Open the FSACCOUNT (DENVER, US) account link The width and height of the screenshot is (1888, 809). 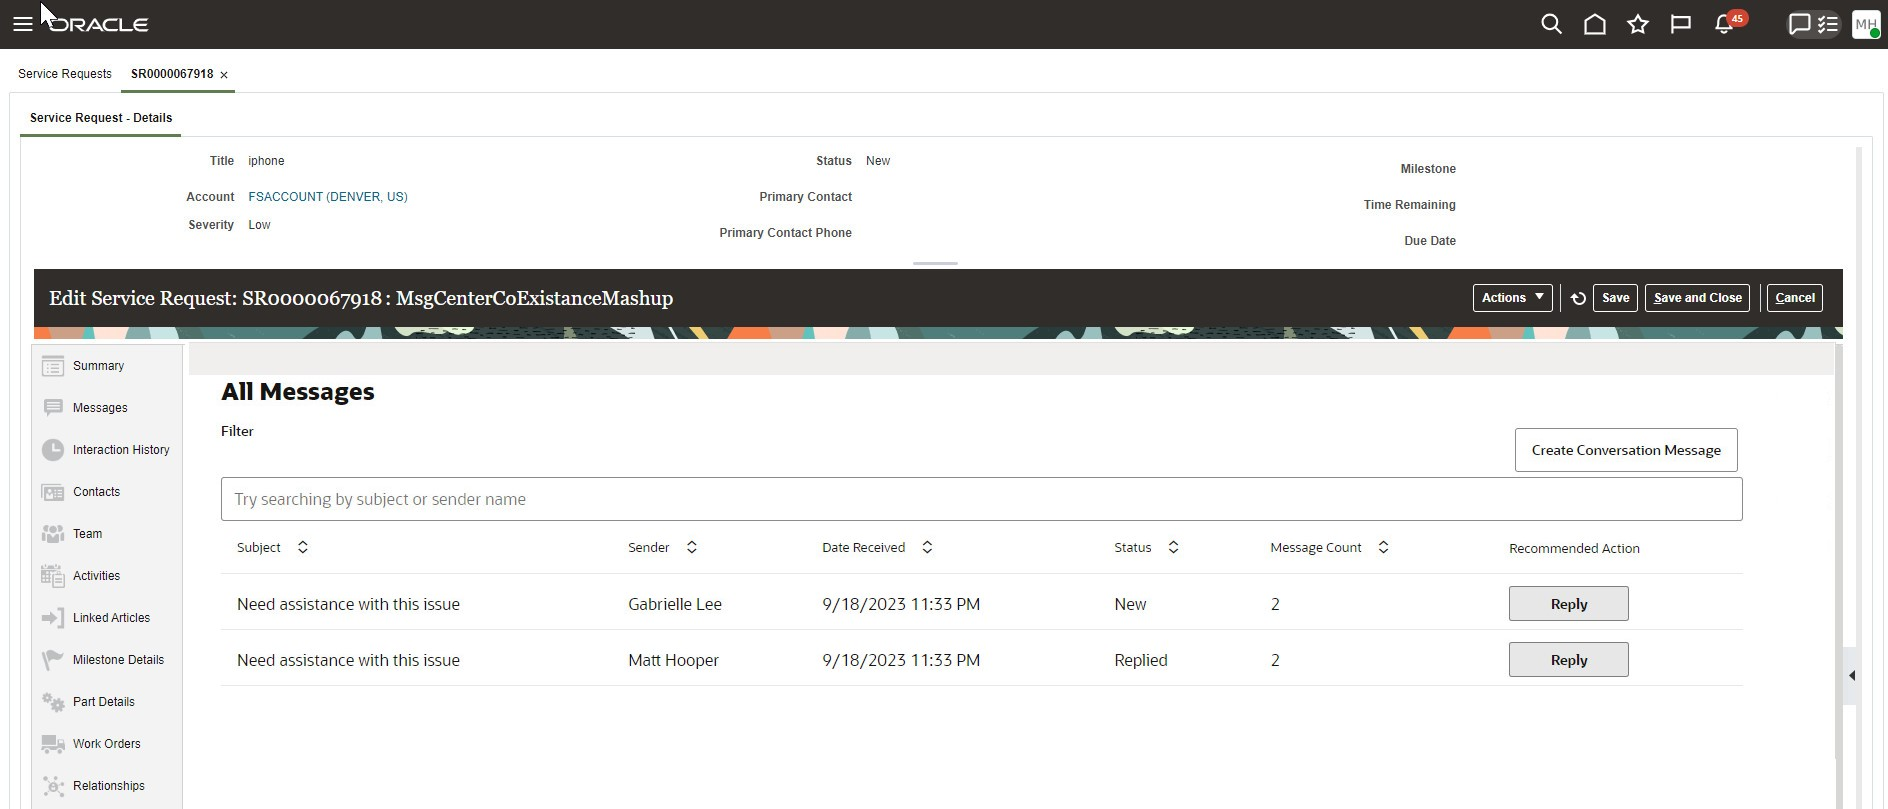(x=328, y=197)
